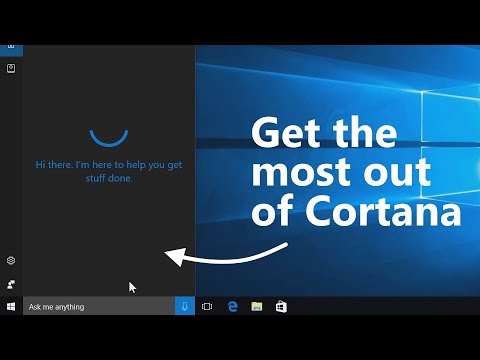
Task: Click Cortana's blue smile ring
Action: point(109,138)
